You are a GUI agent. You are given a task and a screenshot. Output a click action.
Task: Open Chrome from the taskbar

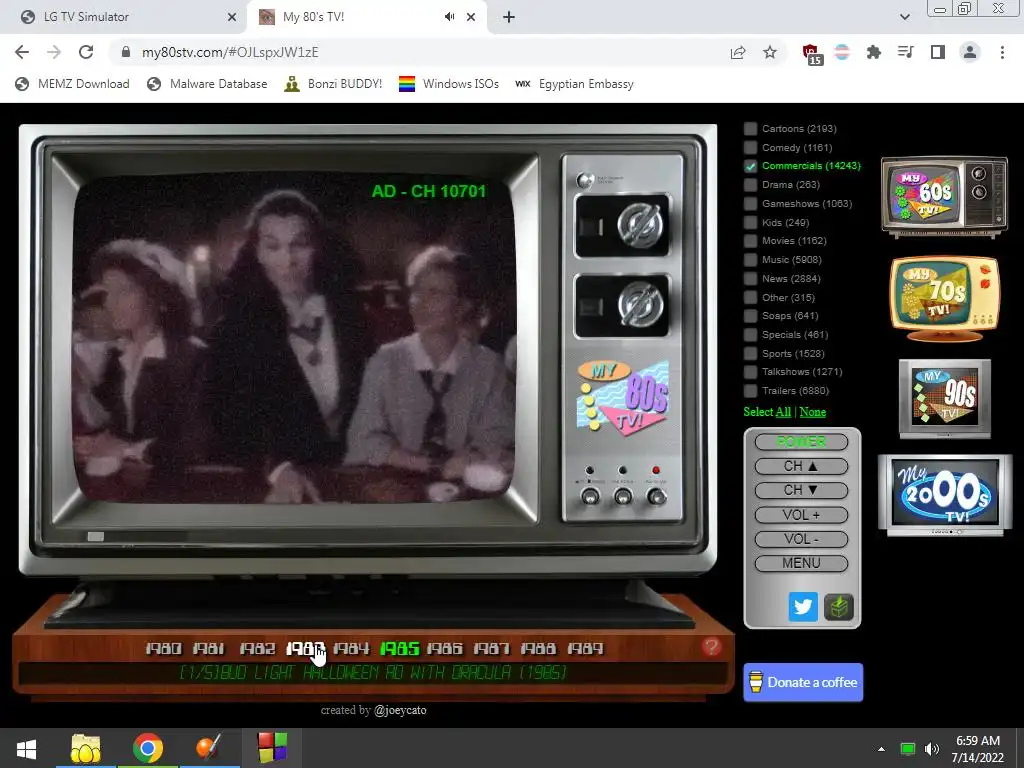[148, 748]
